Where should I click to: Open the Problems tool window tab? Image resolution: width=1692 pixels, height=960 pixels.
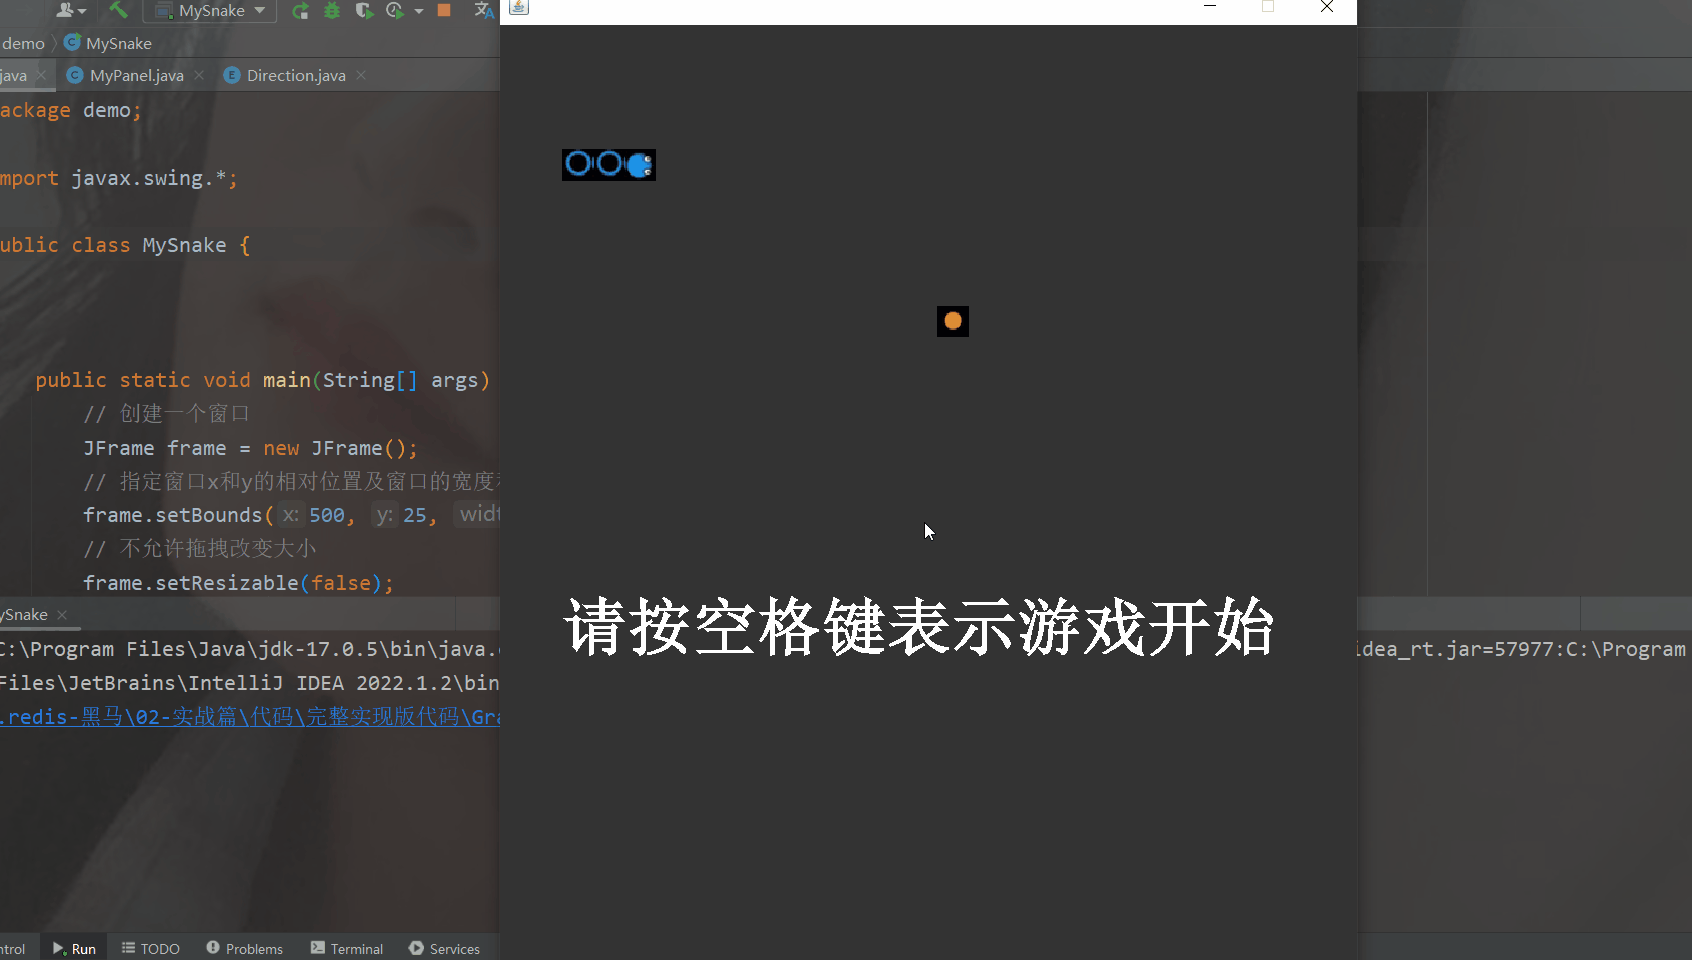coord(245,948)
